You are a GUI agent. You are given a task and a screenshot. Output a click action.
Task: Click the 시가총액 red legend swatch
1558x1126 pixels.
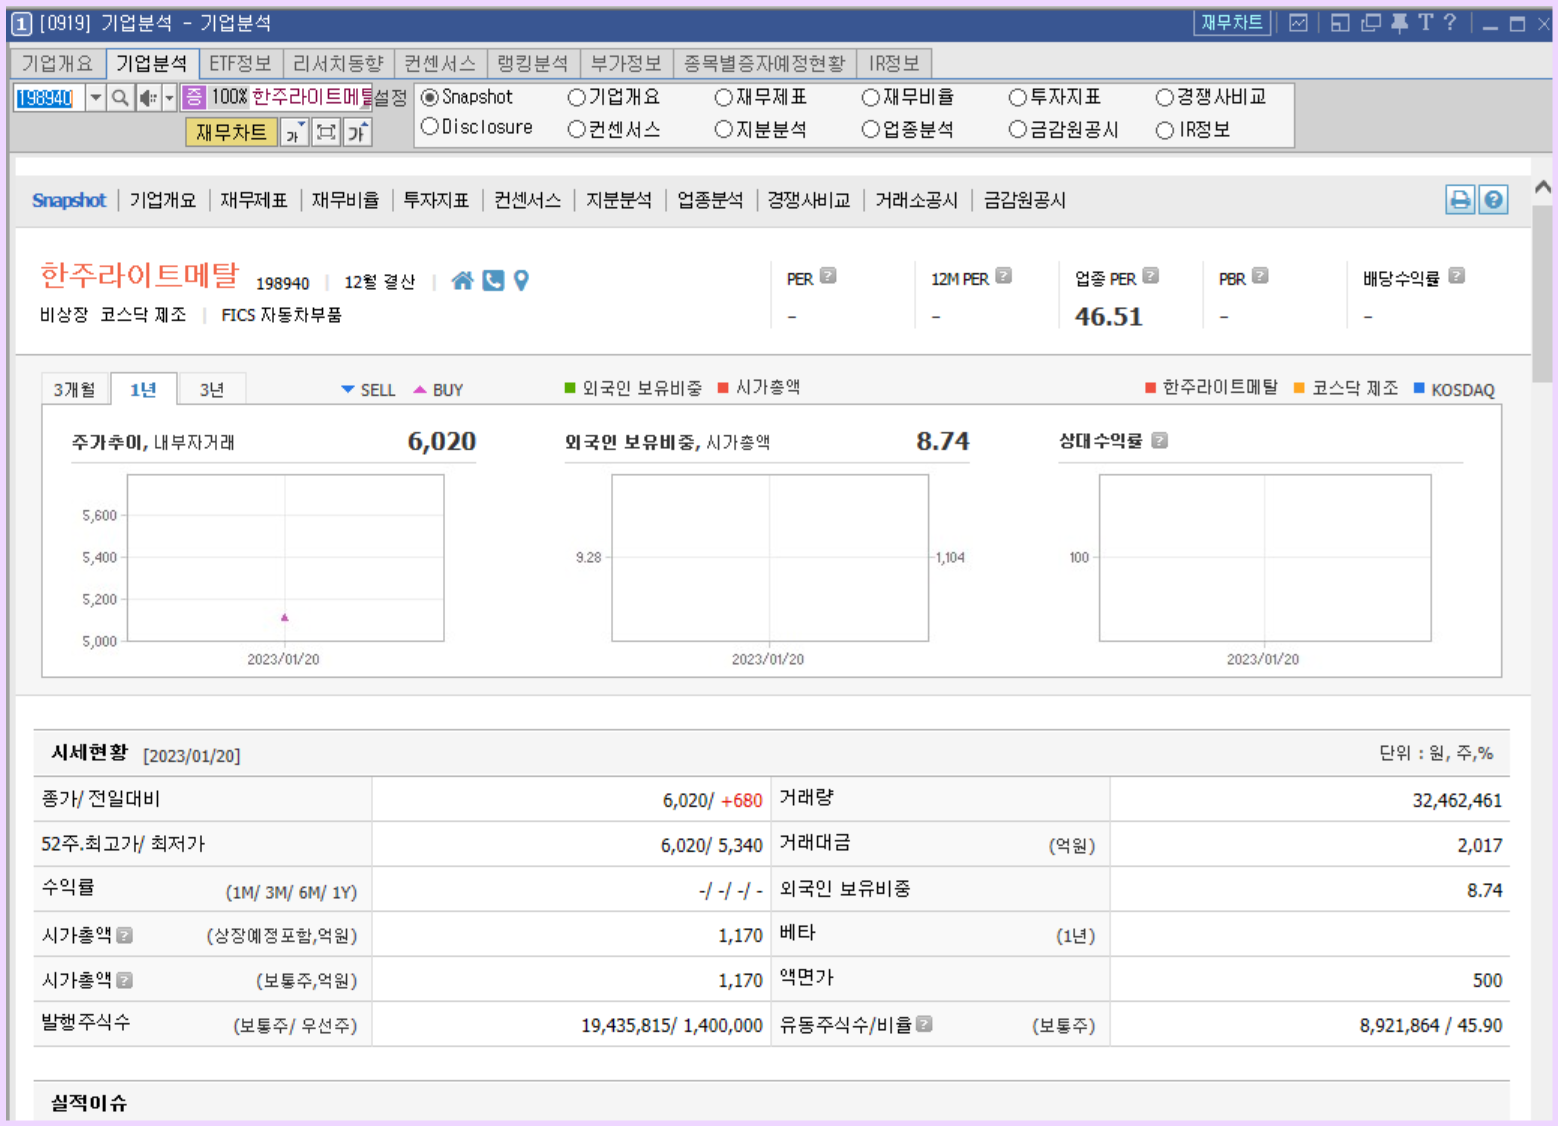pyautogui.click(x=723, y=387)
